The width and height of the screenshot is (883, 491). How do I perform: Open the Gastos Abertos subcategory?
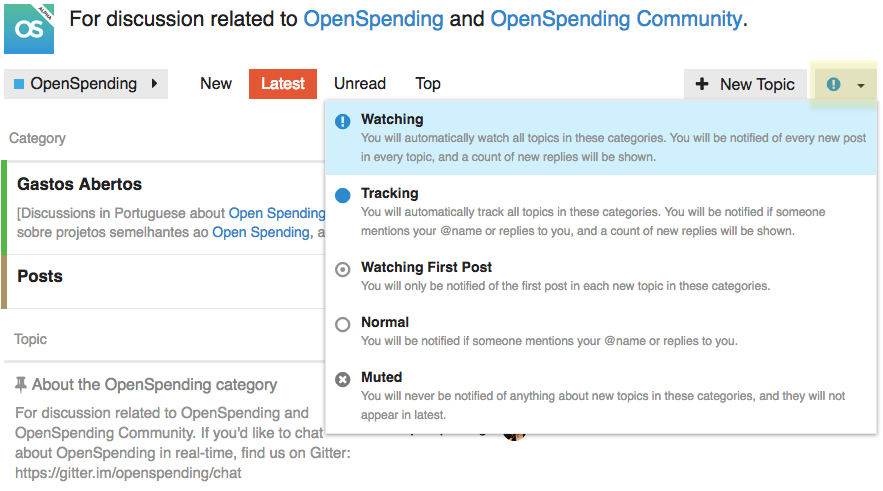pos(80,184)
